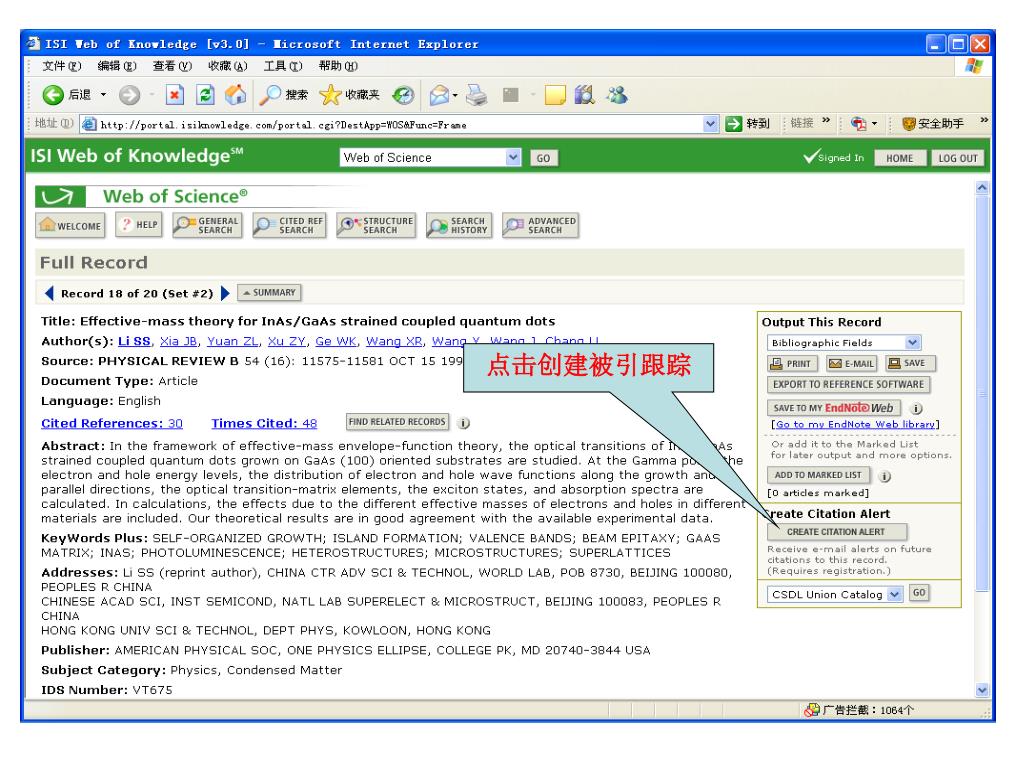The height and width of the screenshot is (768, 1024).
Task: Open the 收藏(A) menu
Action: pos(228,66)
